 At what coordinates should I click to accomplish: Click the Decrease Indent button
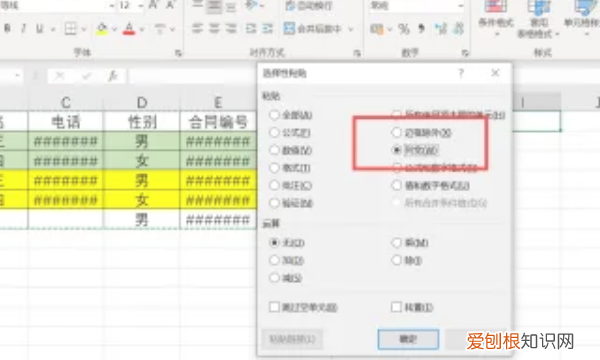click(x=251, y=28)
